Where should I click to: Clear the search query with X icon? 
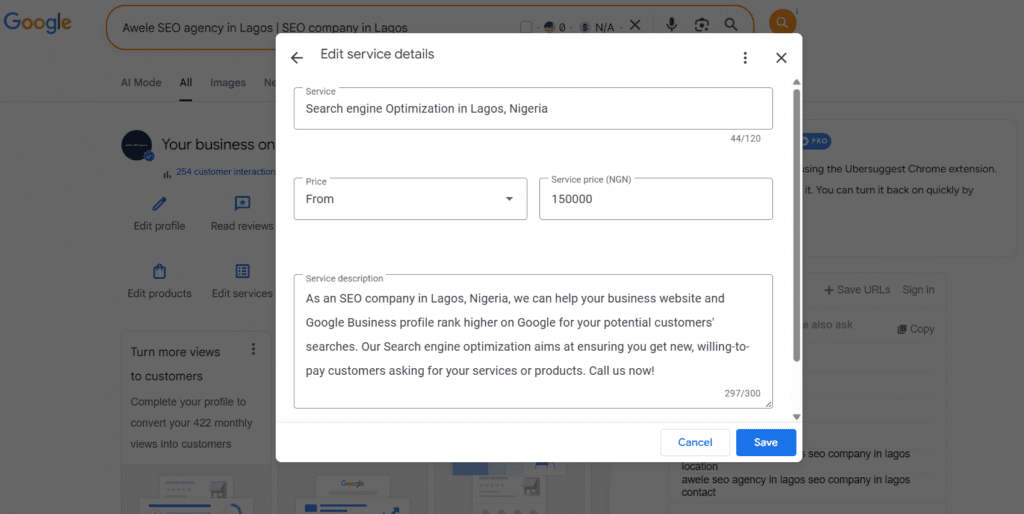634,24
